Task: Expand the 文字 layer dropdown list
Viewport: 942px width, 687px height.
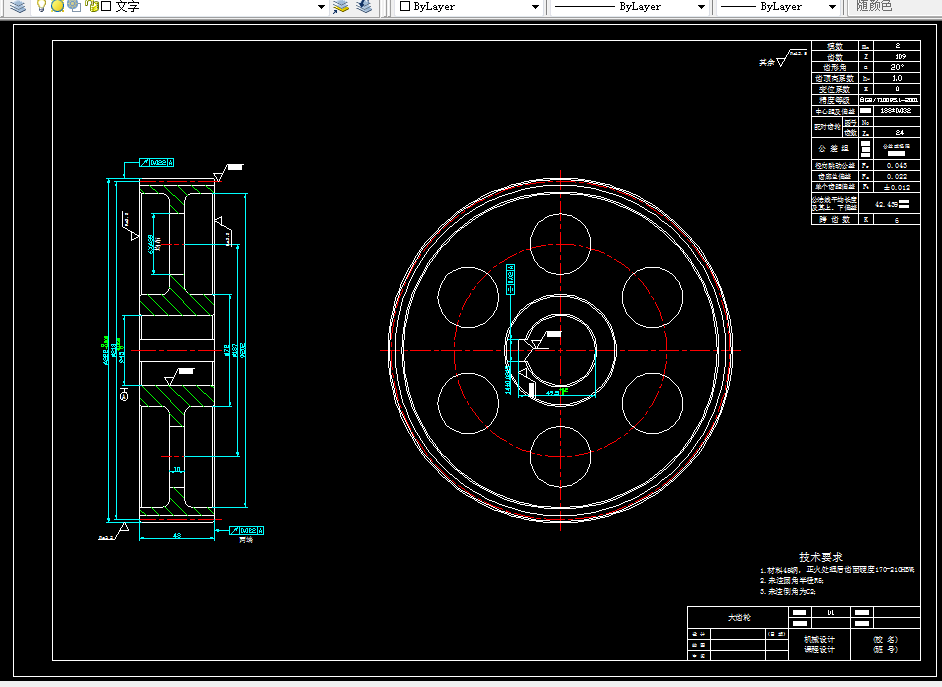Action: click(x=321, y=7)
